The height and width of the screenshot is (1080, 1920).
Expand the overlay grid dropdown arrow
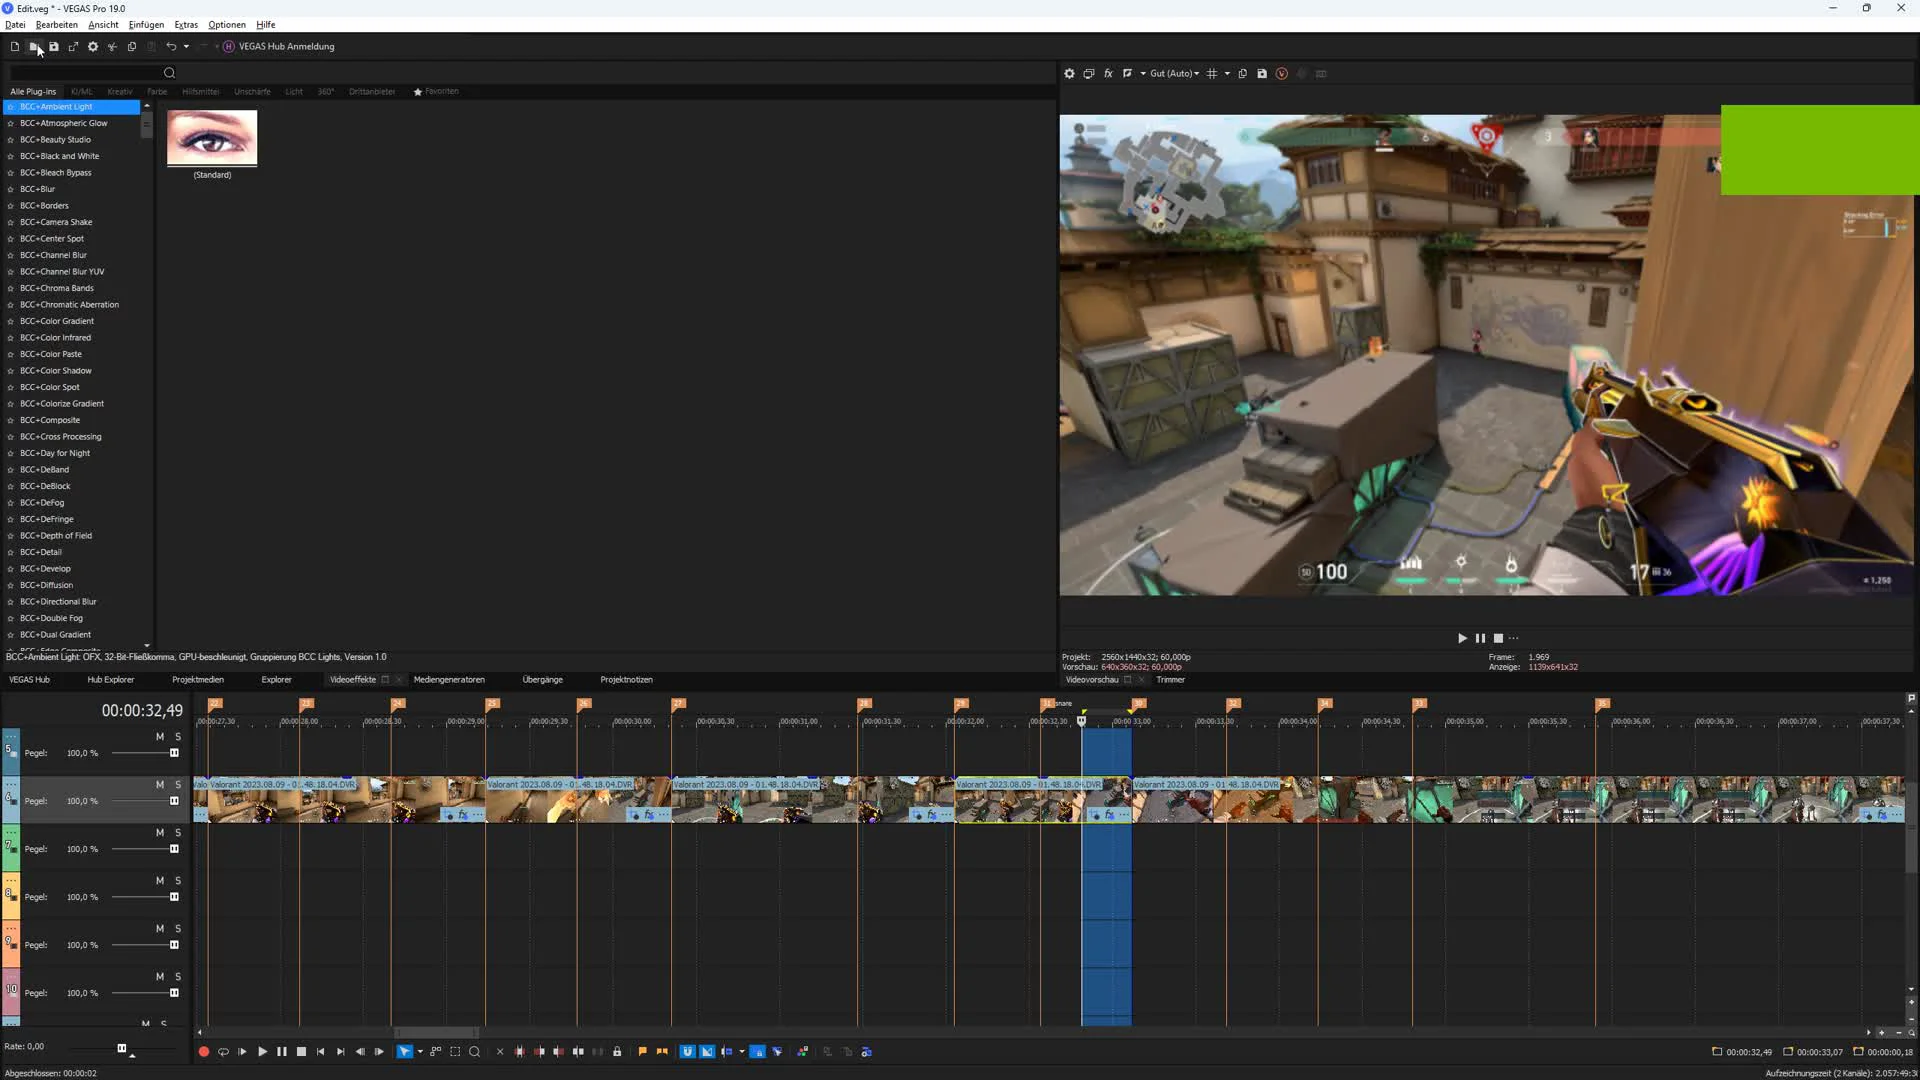1227,74
